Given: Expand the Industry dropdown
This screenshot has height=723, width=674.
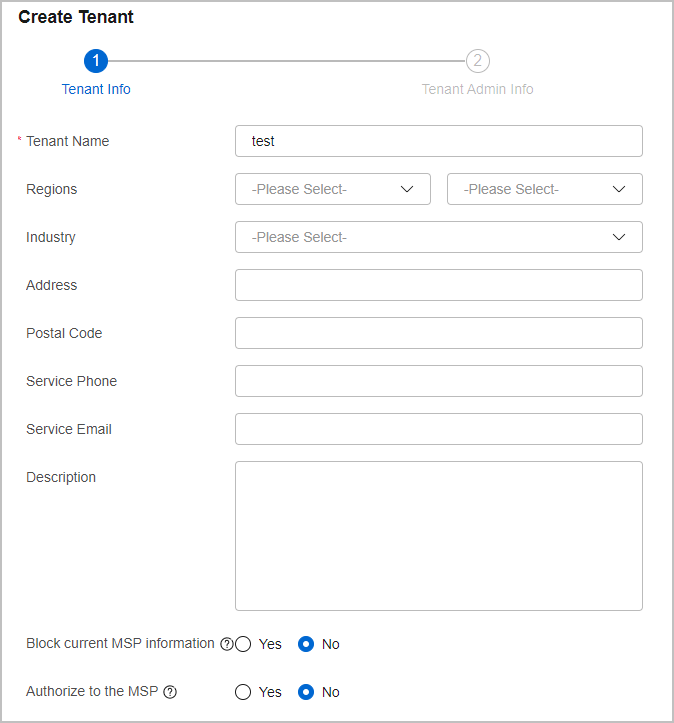Looking at the screenshot, I should click(439, 237).
